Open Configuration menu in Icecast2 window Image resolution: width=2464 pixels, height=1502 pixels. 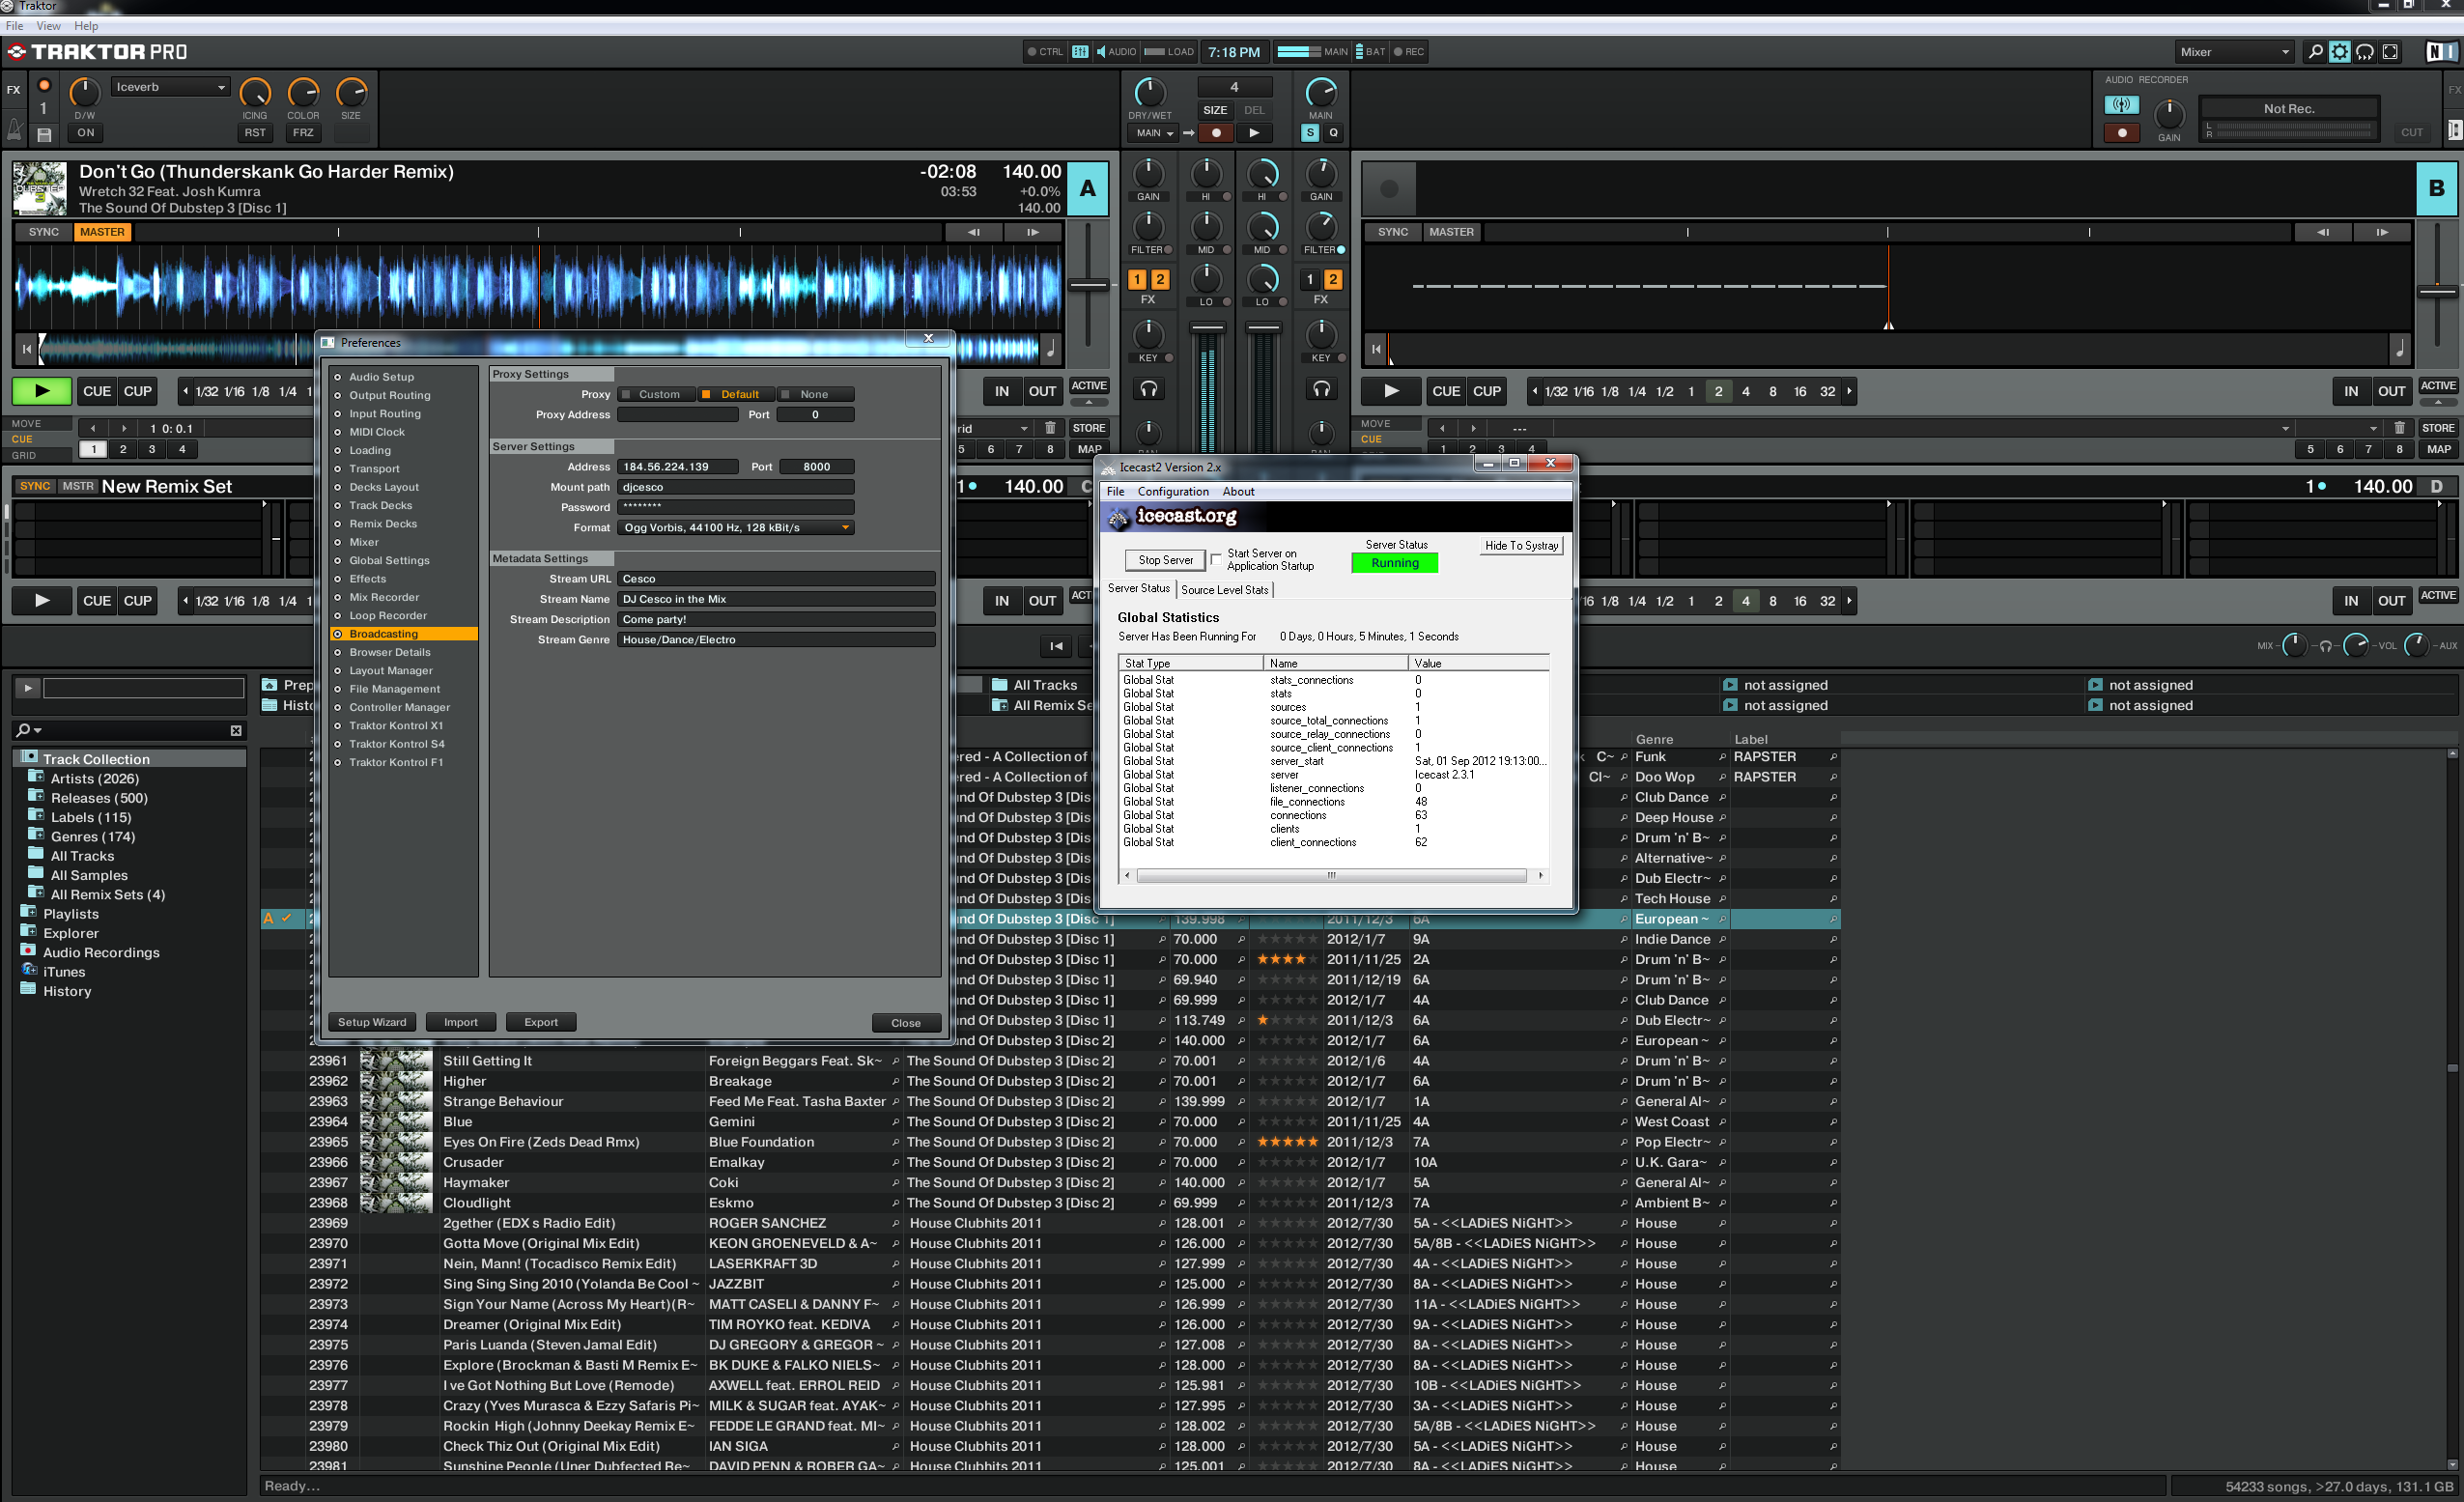pyautogui.click(x=1173, y=491)
